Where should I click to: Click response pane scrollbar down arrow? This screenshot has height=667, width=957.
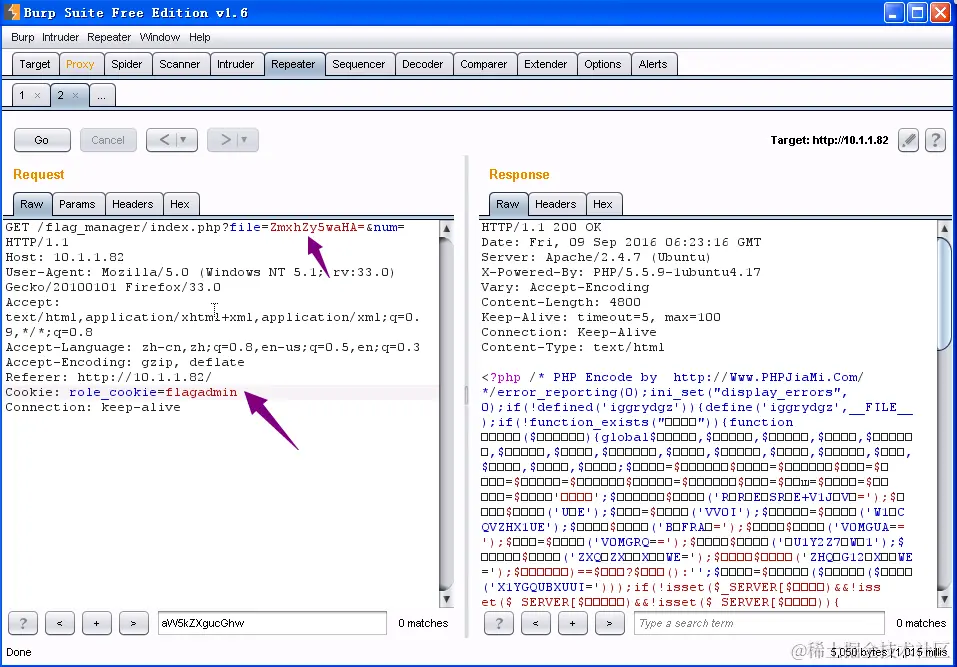tap(944, 599)
